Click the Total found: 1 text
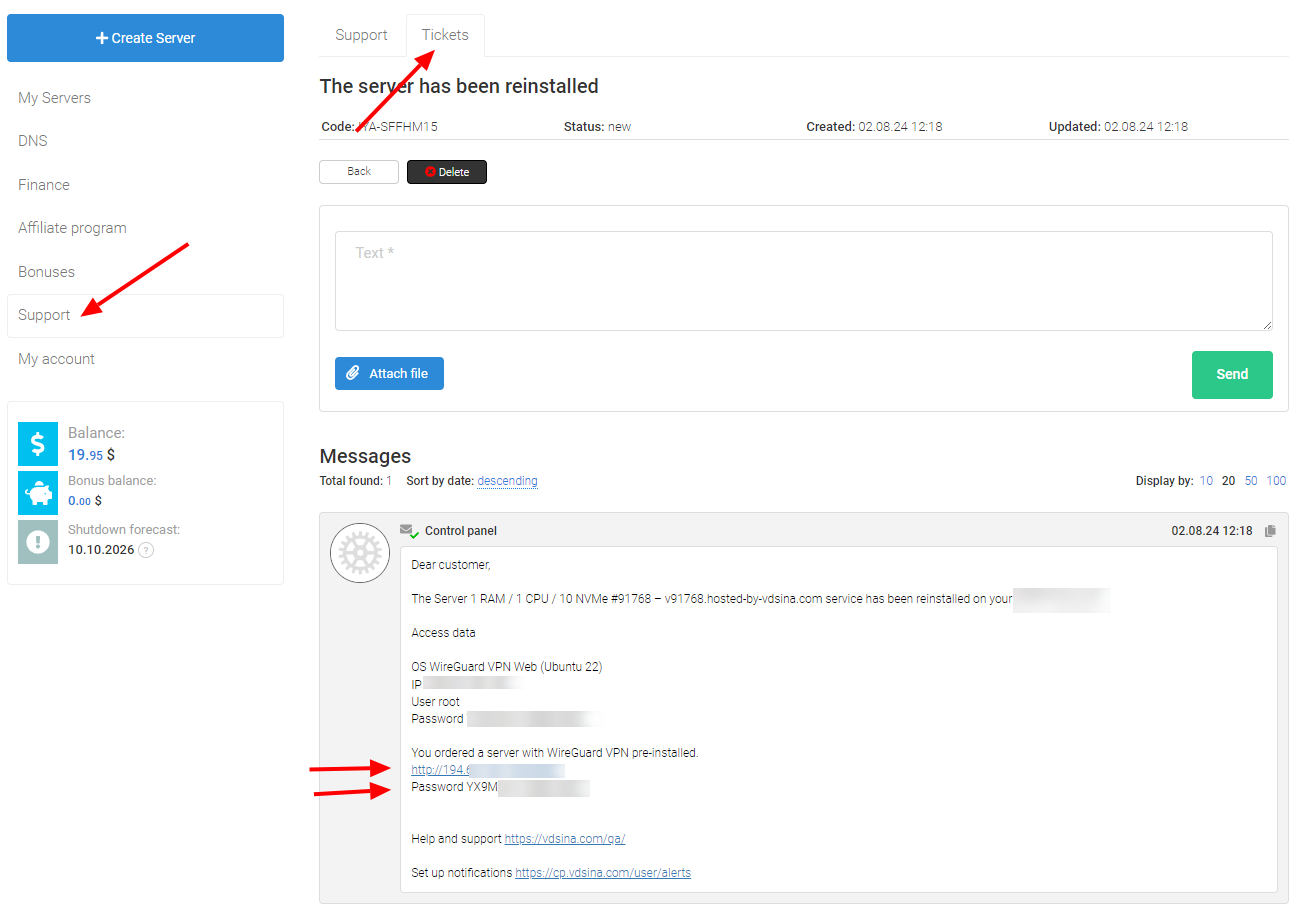This screenshot has height=911, width=1299. (x=356, y=481)
